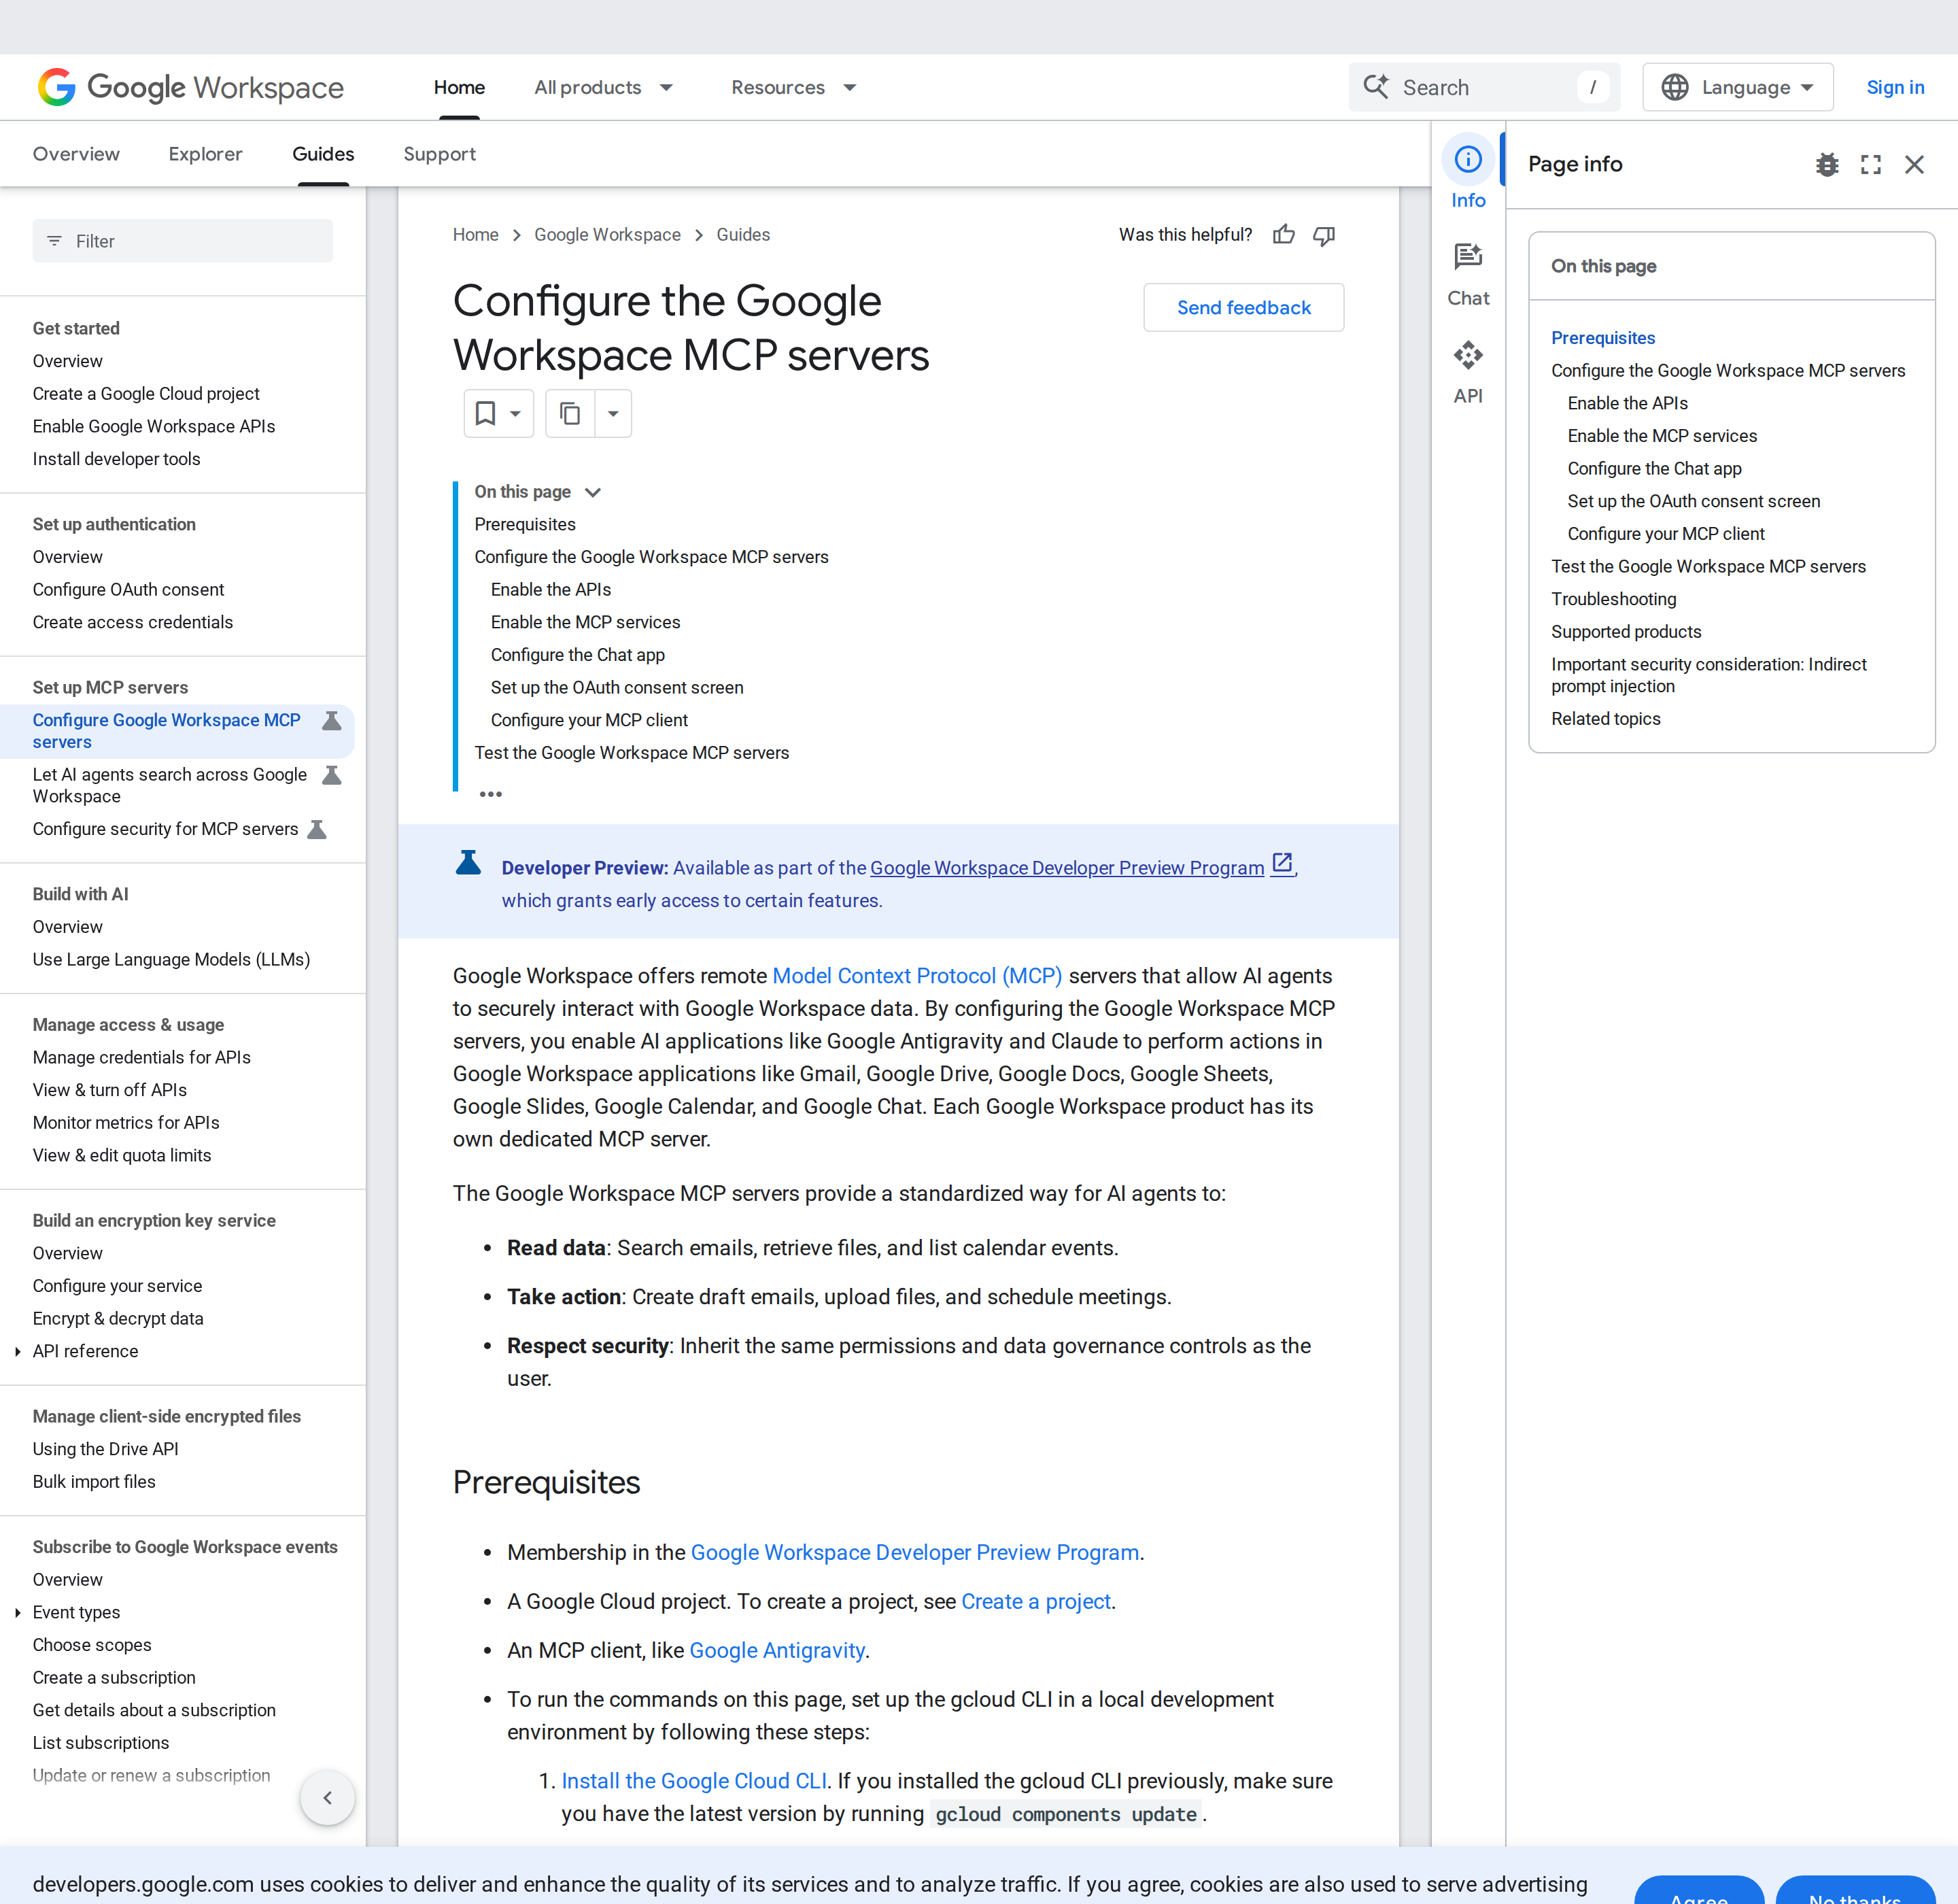
Task: Open Configure OAuth consent in sidebar
Action: pyautogui.click(x=128, y=590)
